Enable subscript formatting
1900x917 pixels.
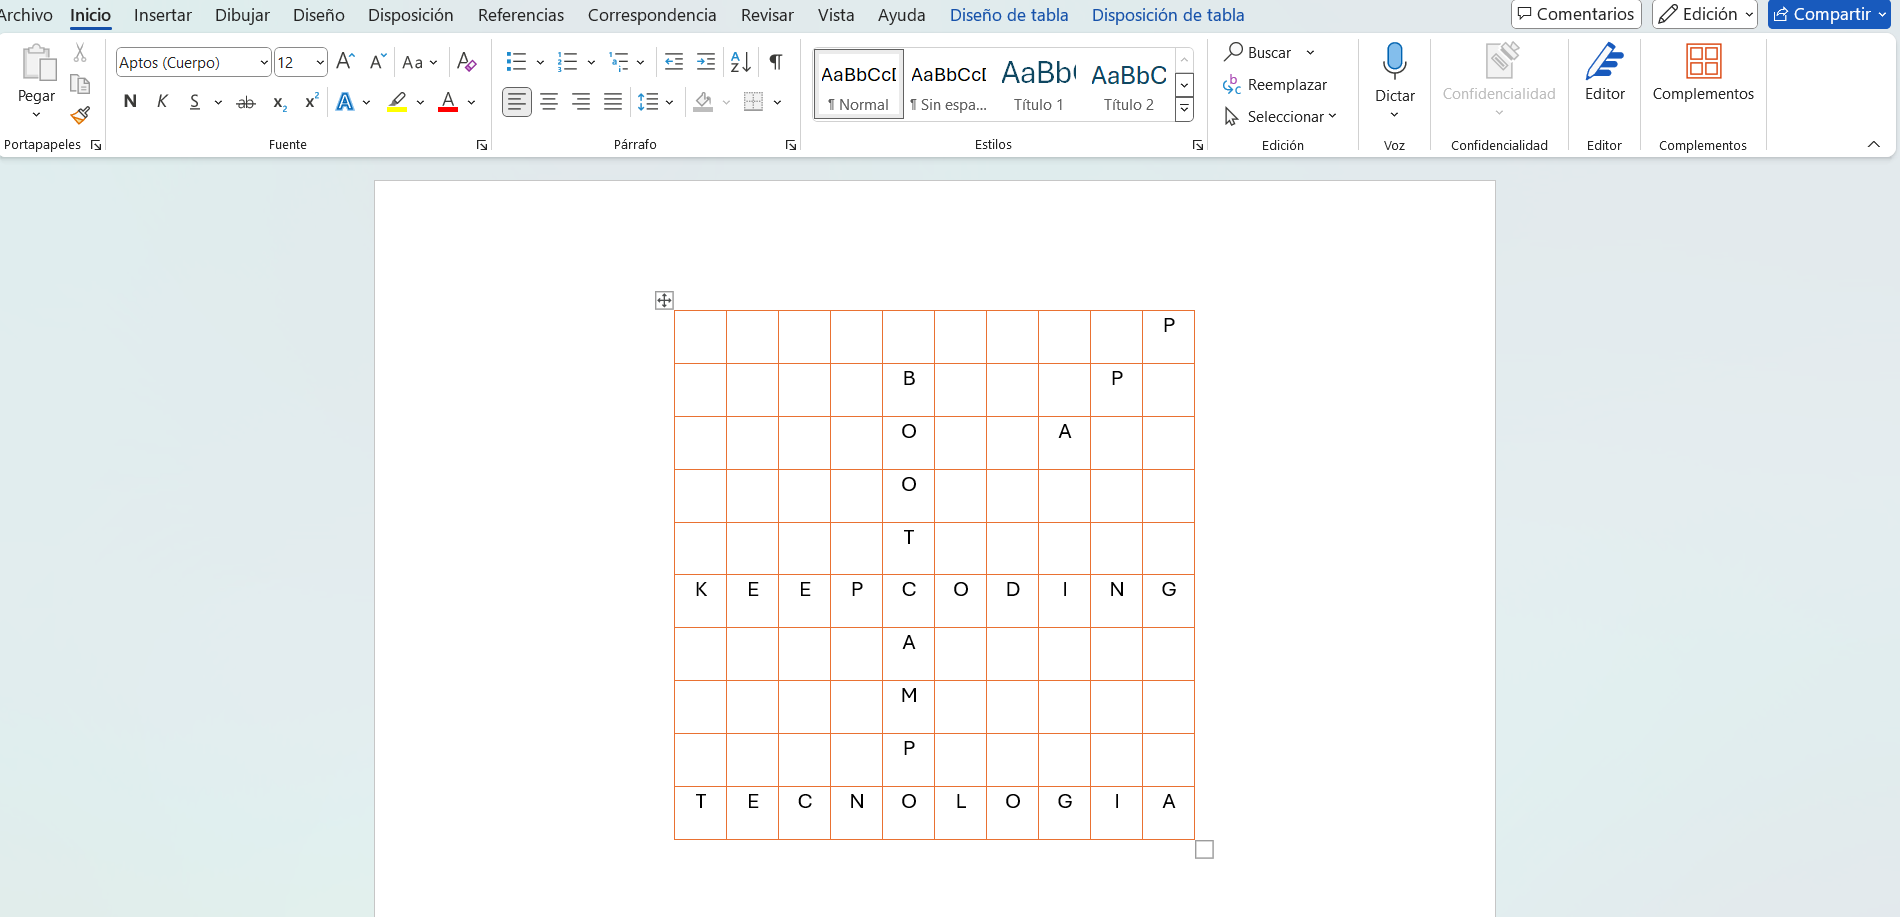click(278, 101)
